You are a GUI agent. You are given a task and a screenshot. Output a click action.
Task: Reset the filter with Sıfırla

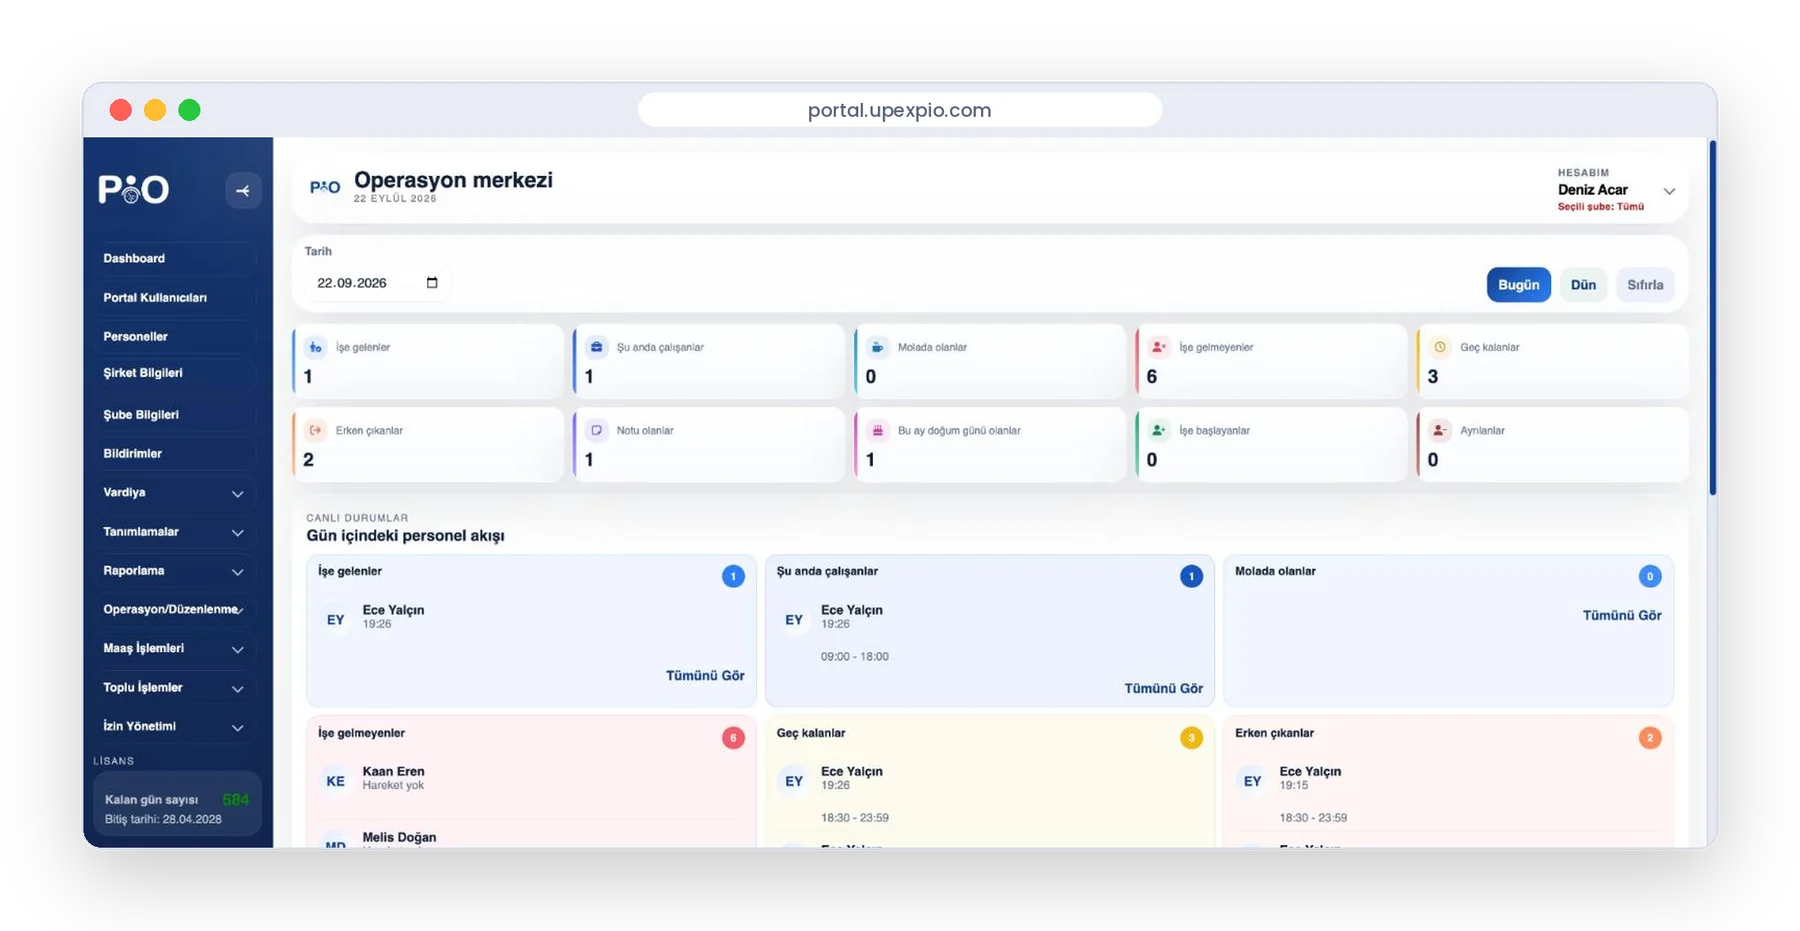[1645, 285]
